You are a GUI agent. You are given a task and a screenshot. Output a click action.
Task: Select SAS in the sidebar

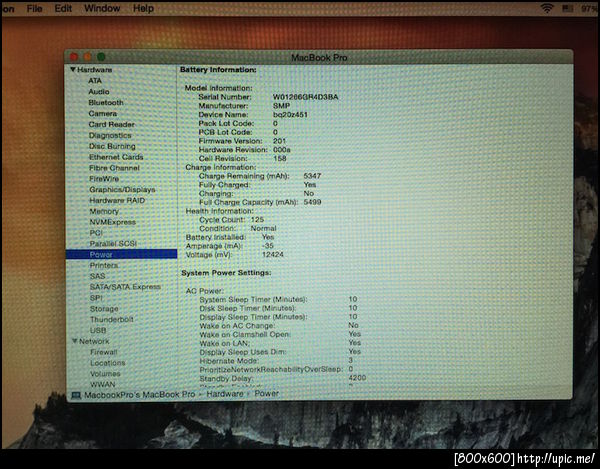click(x=97, y=276)
